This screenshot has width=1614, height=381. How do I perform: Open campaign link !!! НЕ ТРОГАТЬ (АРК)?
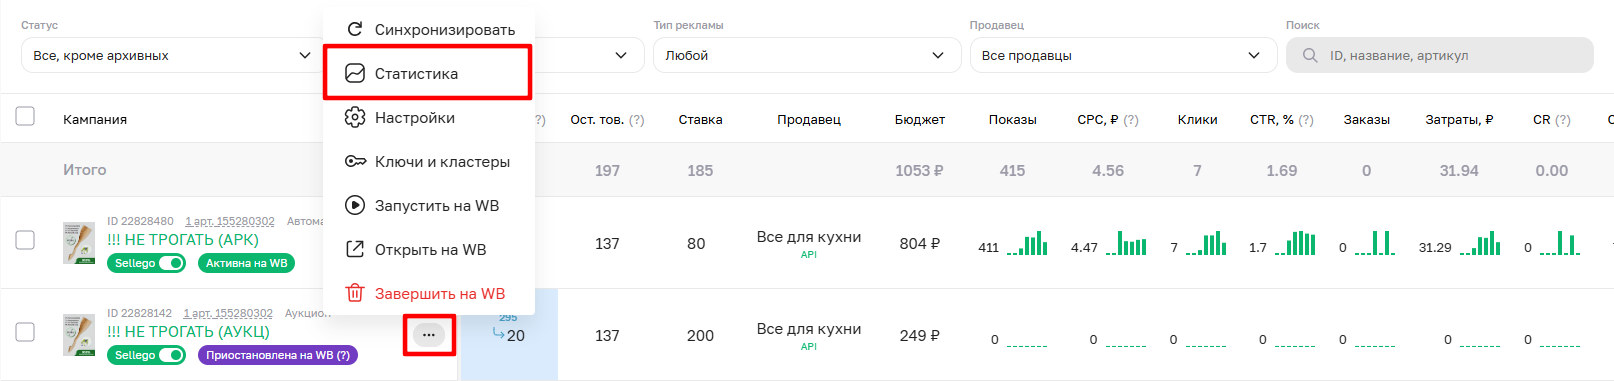[183, 240]
